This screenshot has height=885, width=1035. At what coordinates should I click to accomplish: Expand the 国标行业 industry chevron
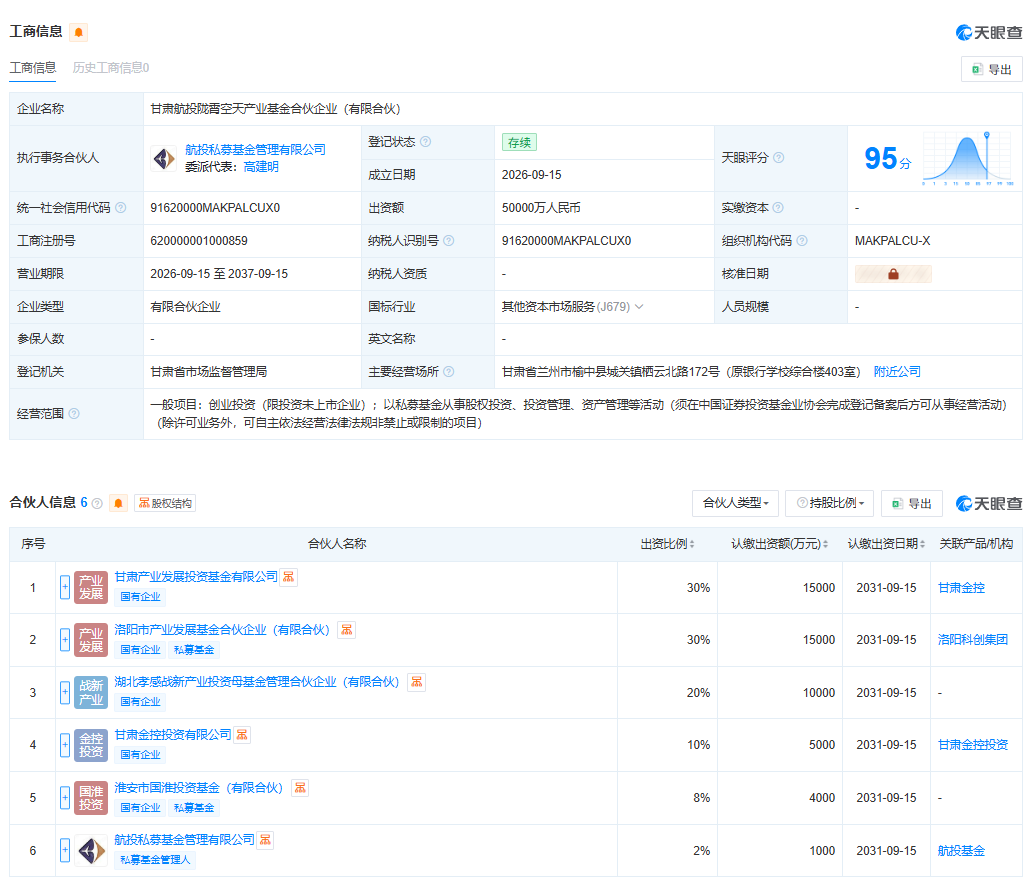(x=639, y=307)
